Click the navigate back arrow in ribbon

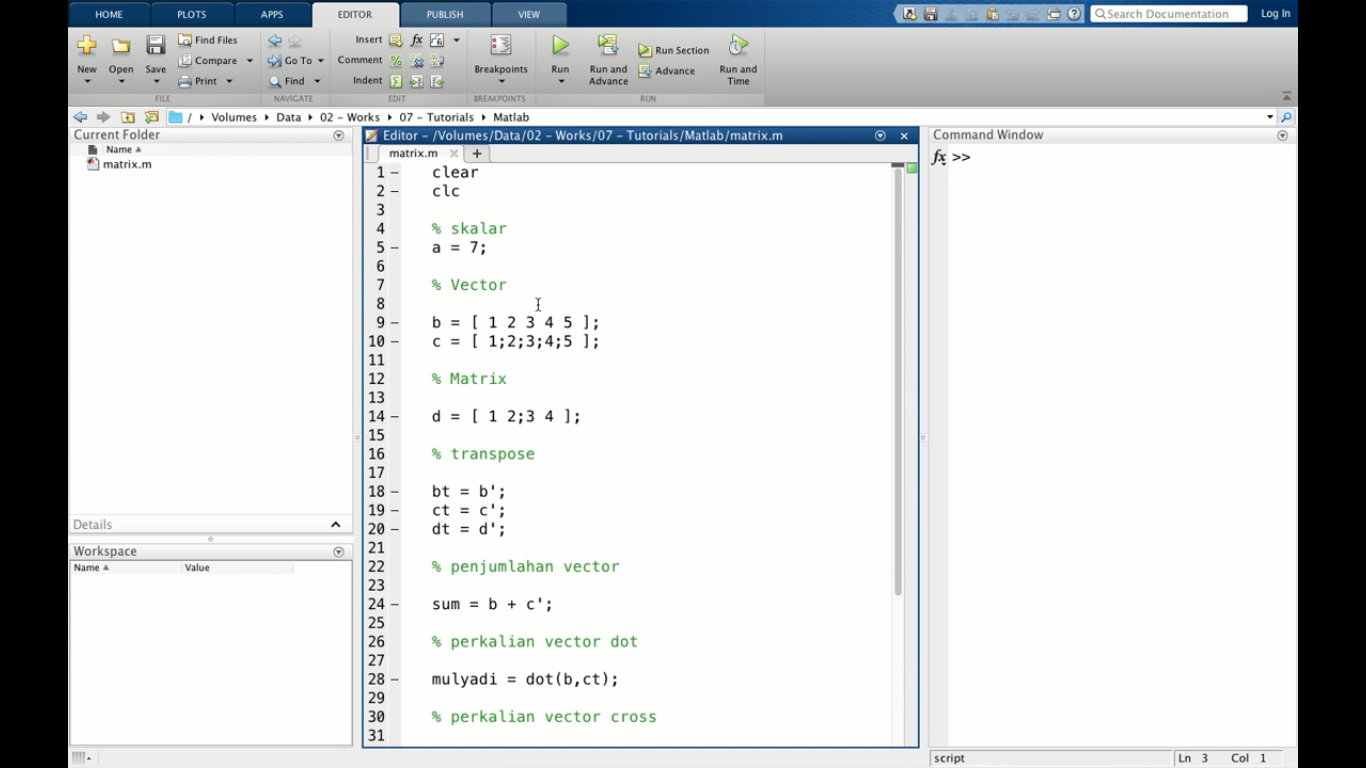tap(275, 41)
